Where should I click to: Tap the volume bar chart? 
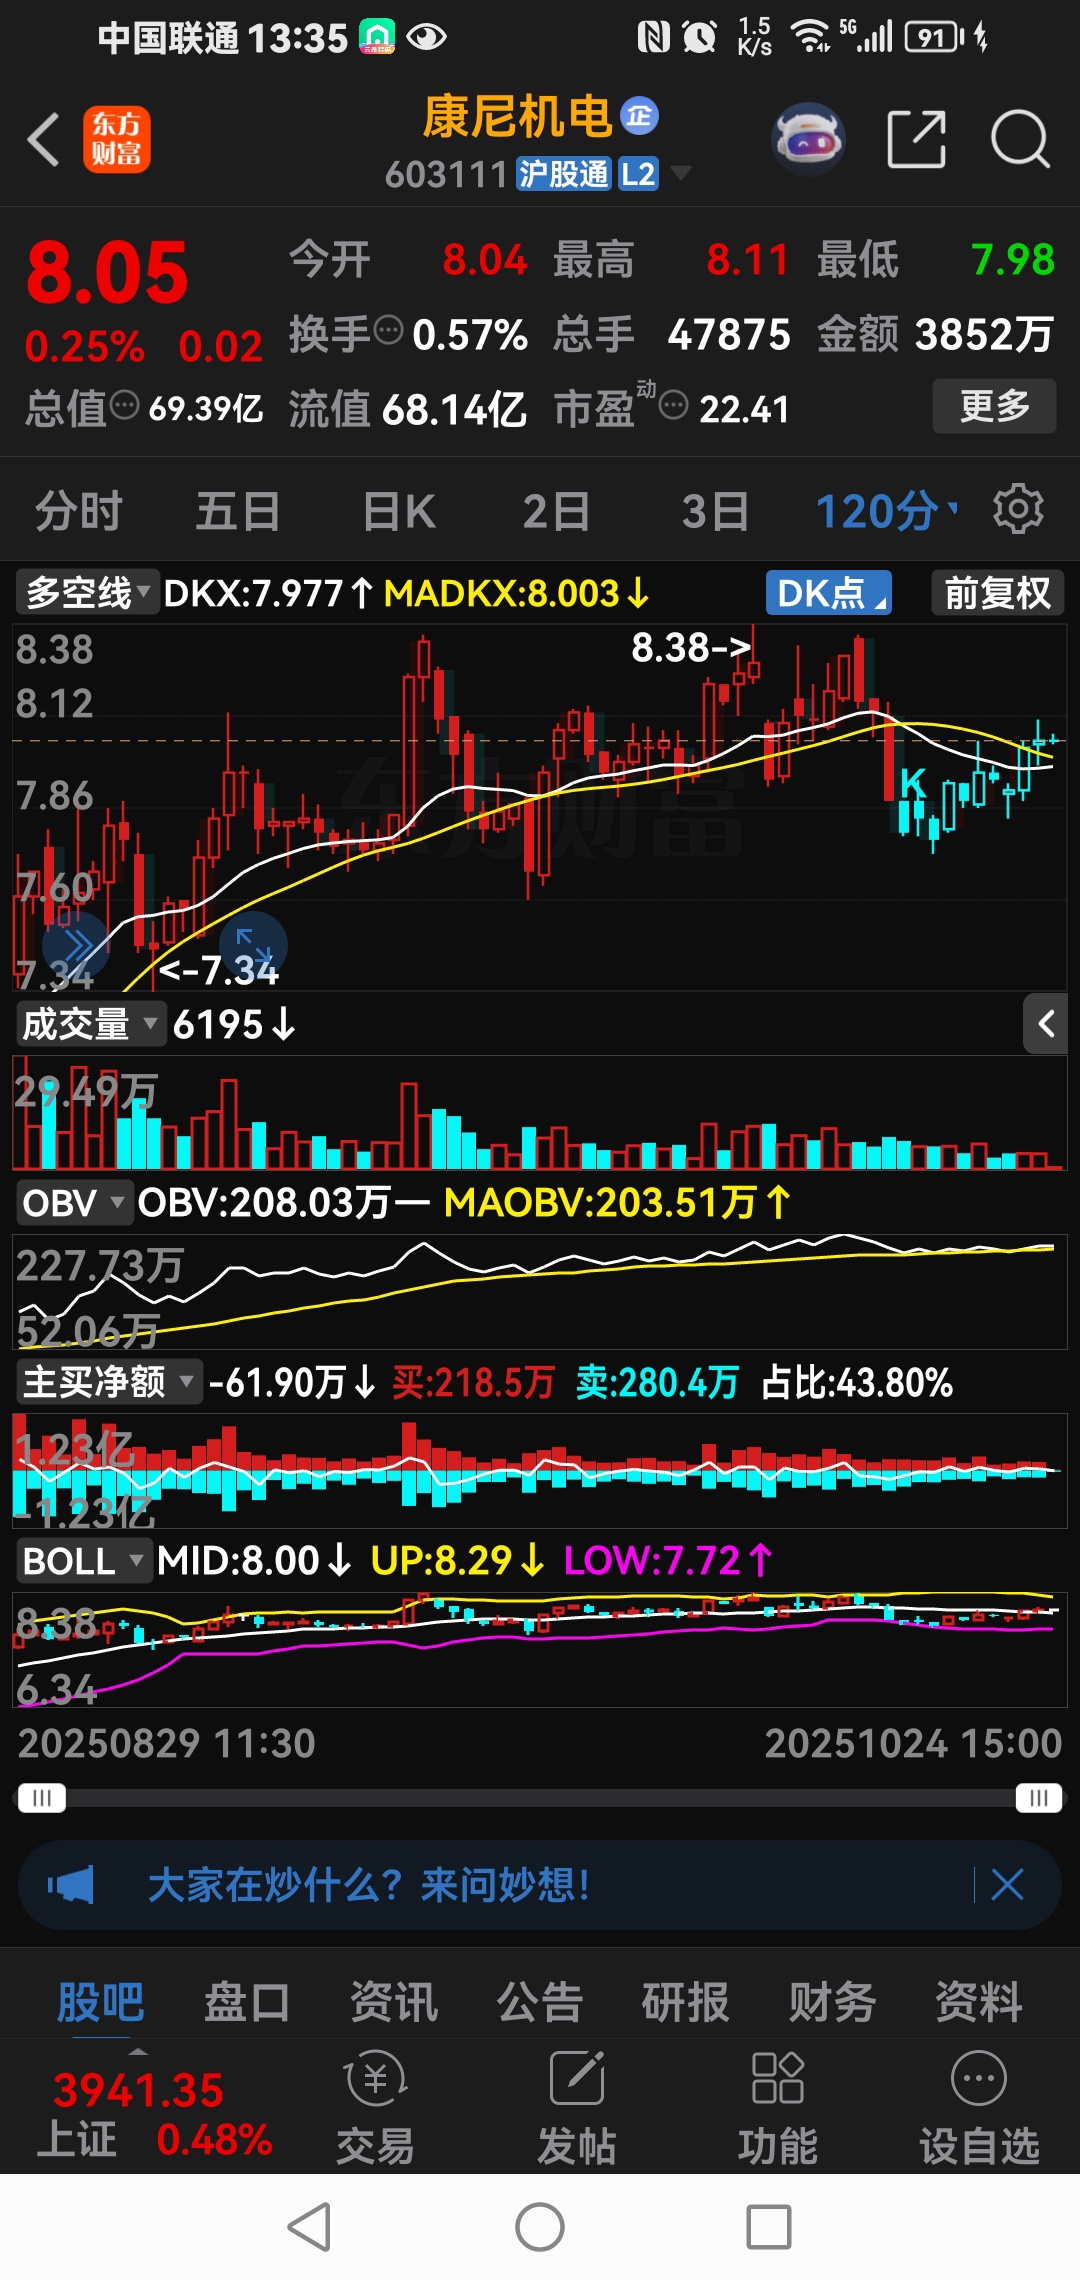click(x=540, y=1113)
